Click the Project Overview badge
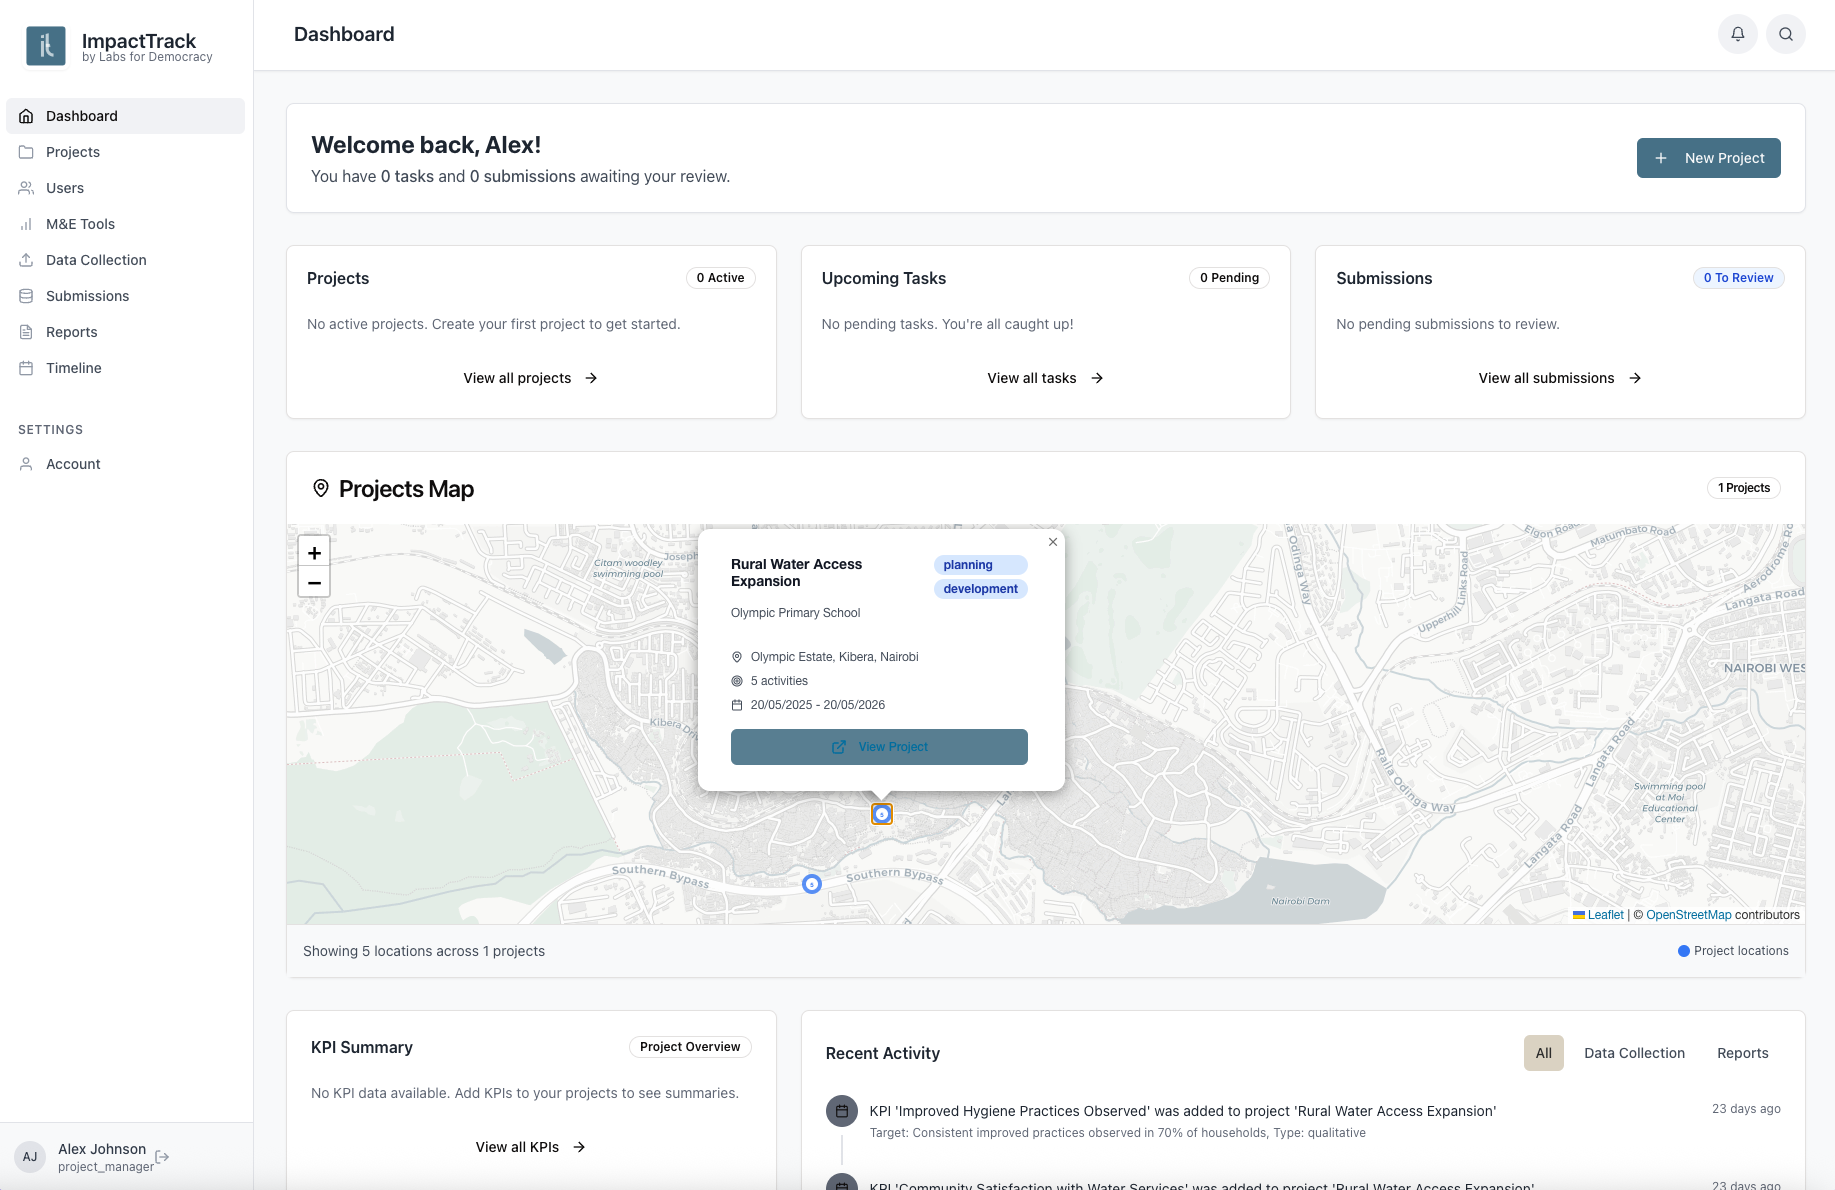This screenshot has height=1190, width=1835. (x=690, y=1047)
